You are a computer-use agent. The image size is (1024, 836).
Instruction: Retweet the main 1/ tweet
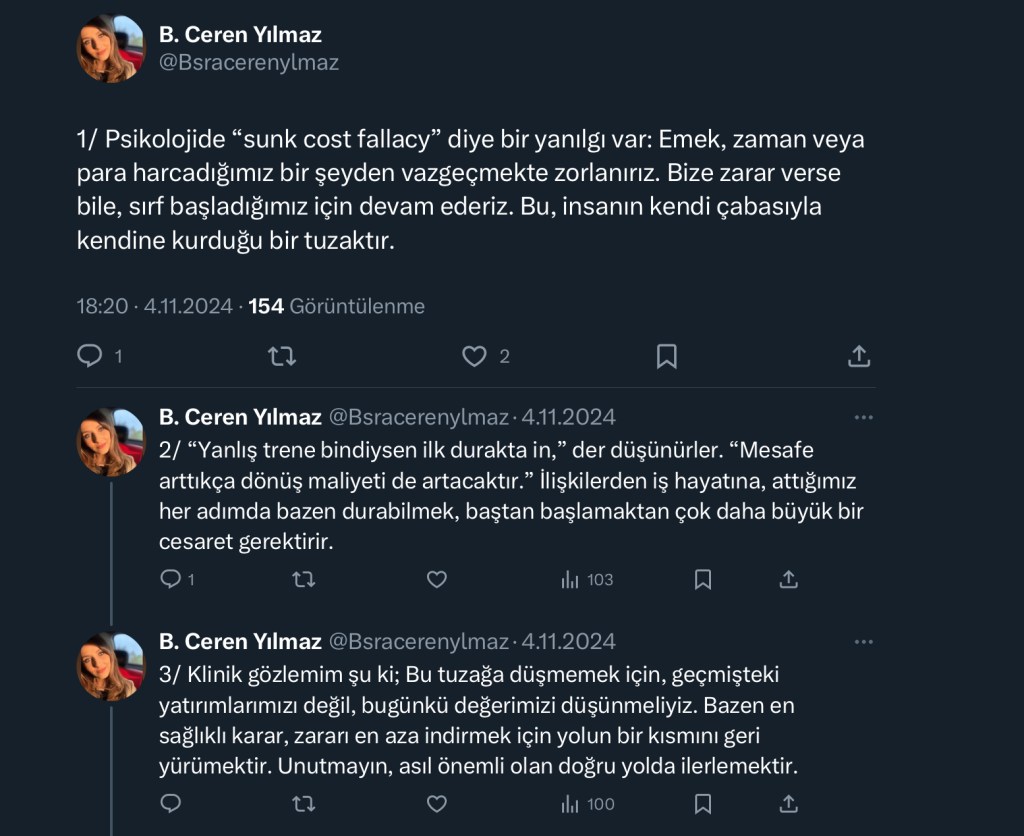282,356
